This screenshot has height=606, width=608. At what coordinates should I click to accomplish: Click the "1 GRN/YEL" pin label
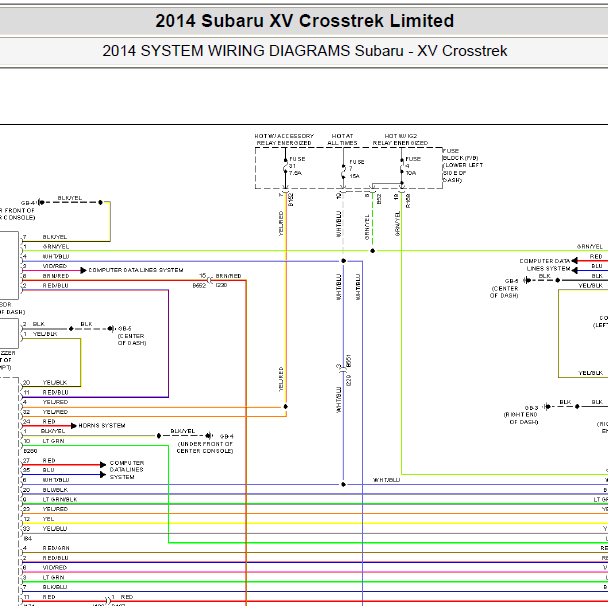click(46, 247)
